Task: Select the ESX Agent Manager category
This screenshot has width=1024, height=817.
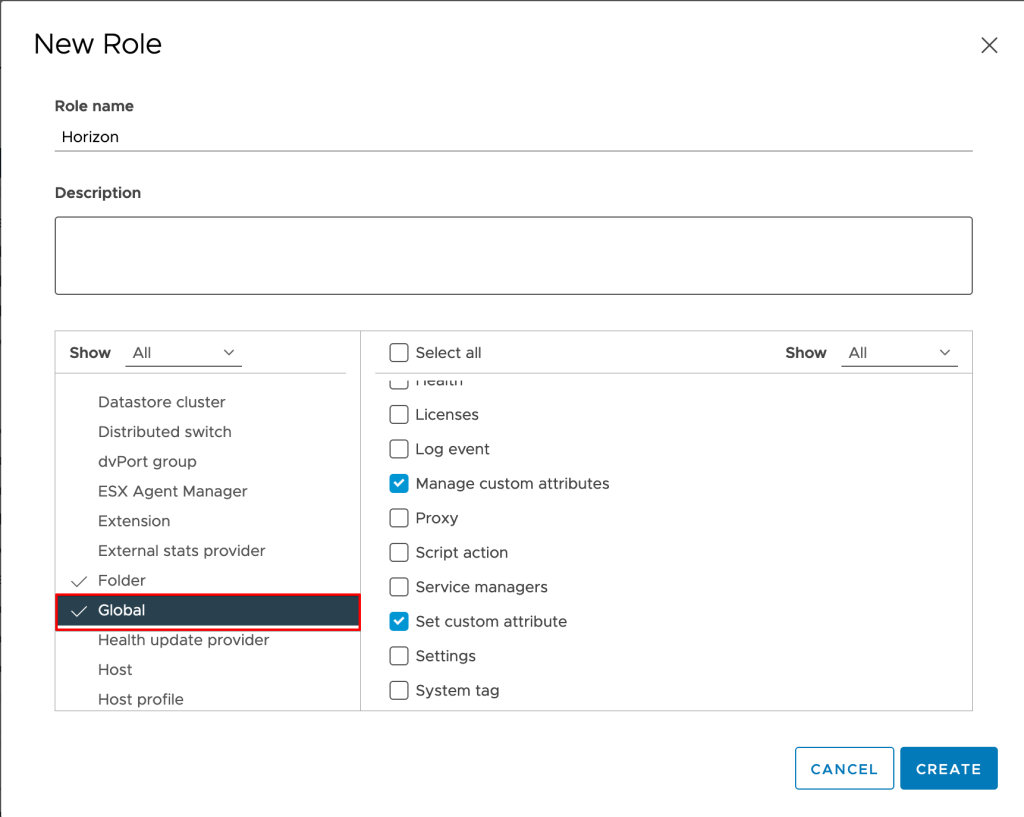Action: (x=172, y=491)
